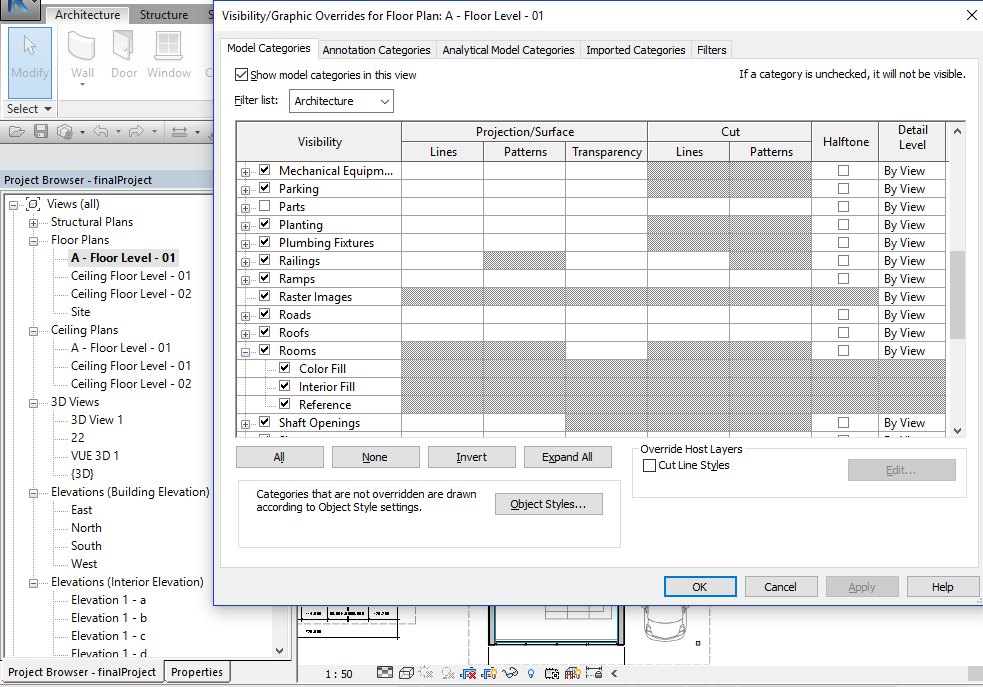Click the Save disk icon
The height and width of the screenshot is (687, 983).
coord(41,132)
